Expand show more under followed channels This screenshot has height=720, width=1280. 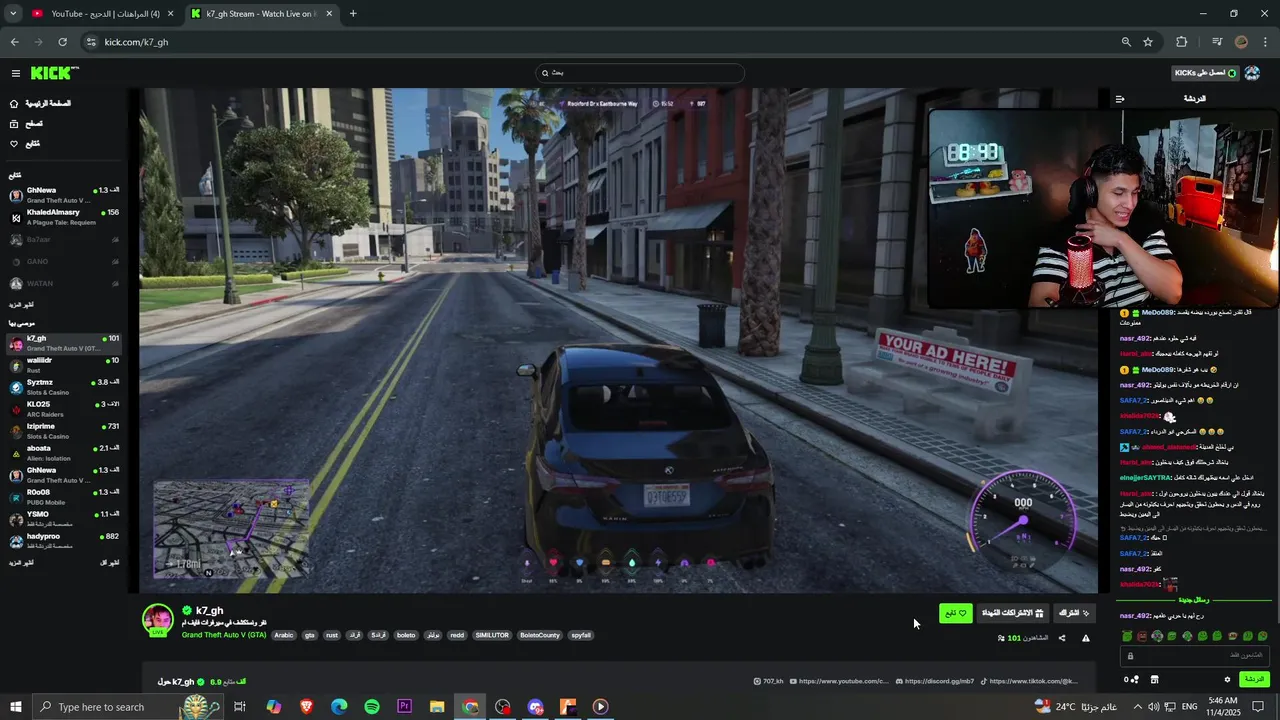(21, 304)
